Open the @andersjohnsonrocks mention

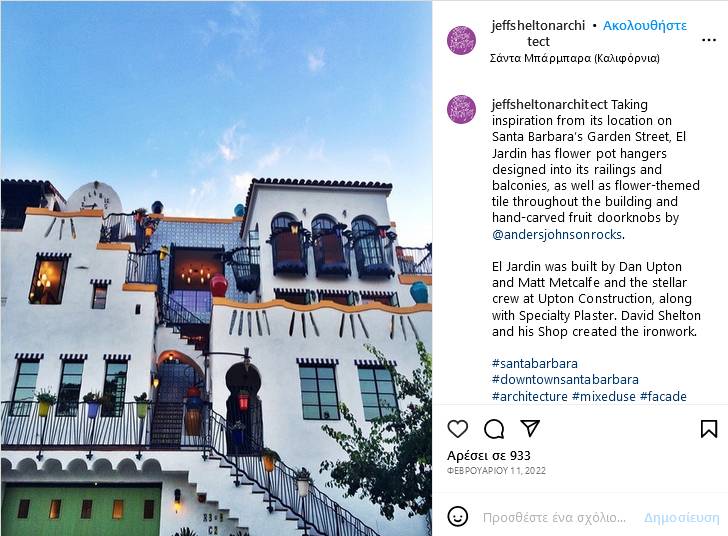[x=557, y=234]
